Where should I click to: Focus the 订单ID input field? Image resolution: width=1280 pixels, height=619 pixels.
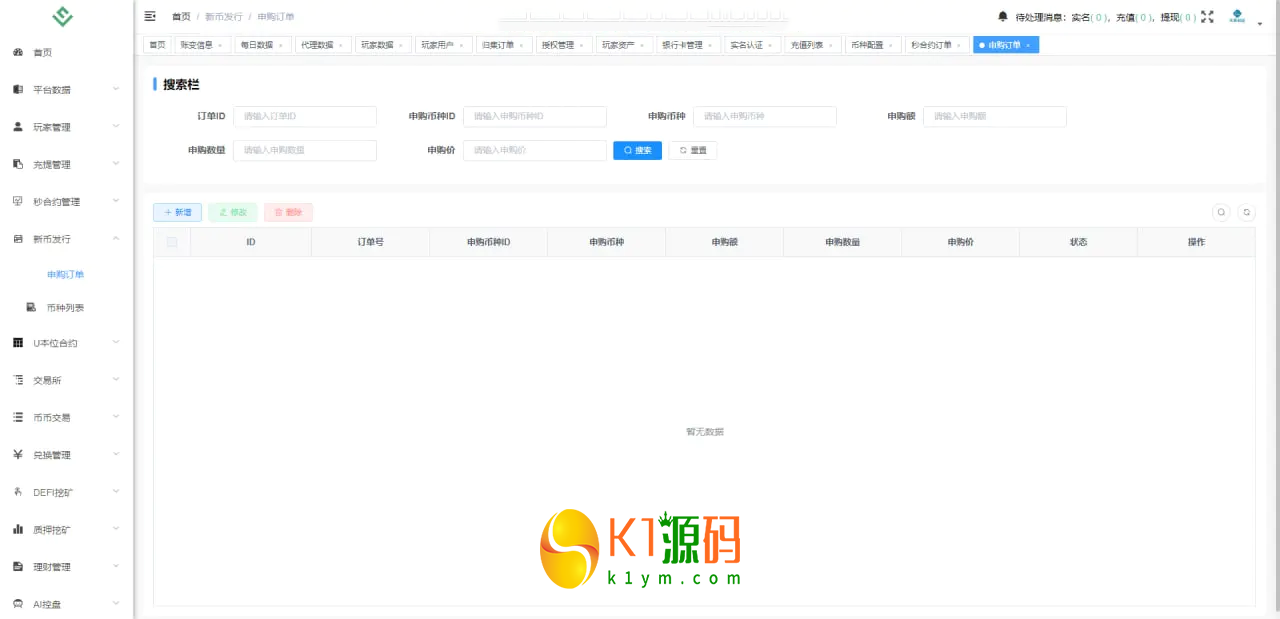[305, 116]
